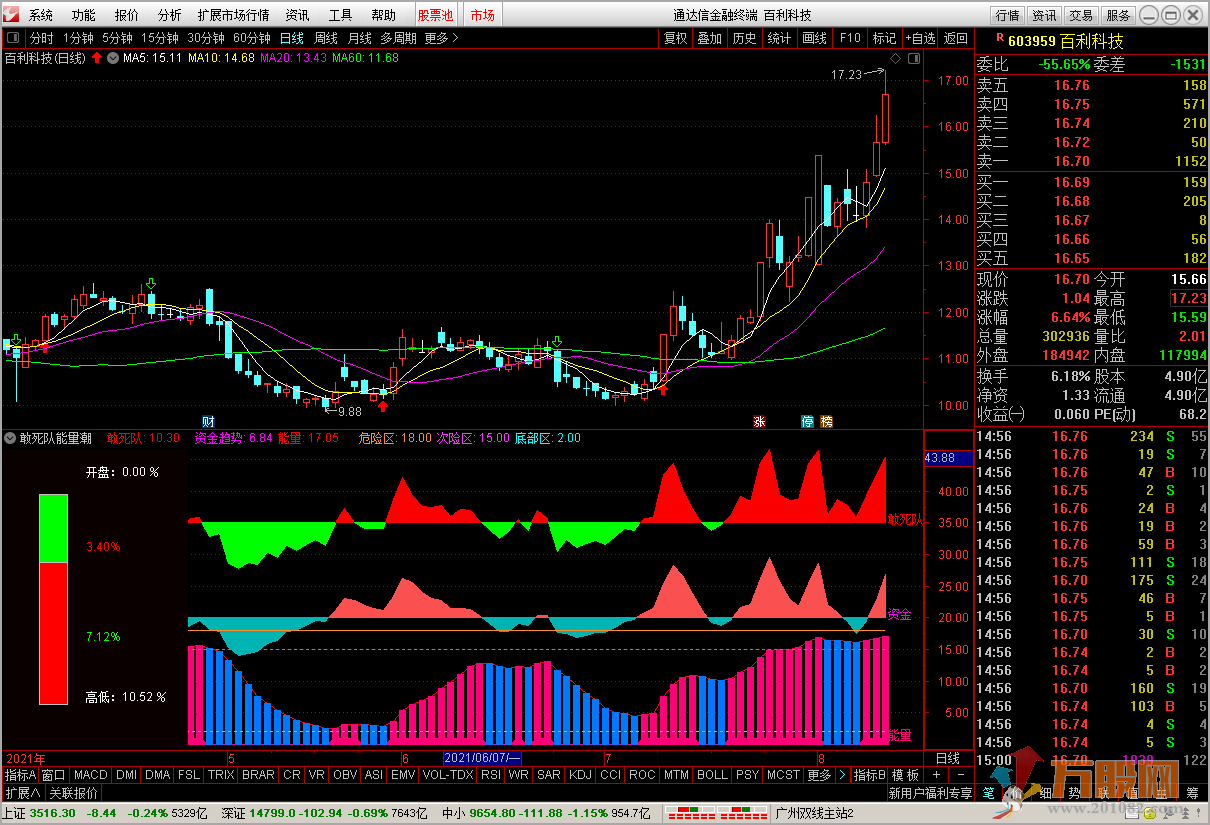Click the 新用户福利专享 link
The image size is (1210, 825).
coord(931,793)
